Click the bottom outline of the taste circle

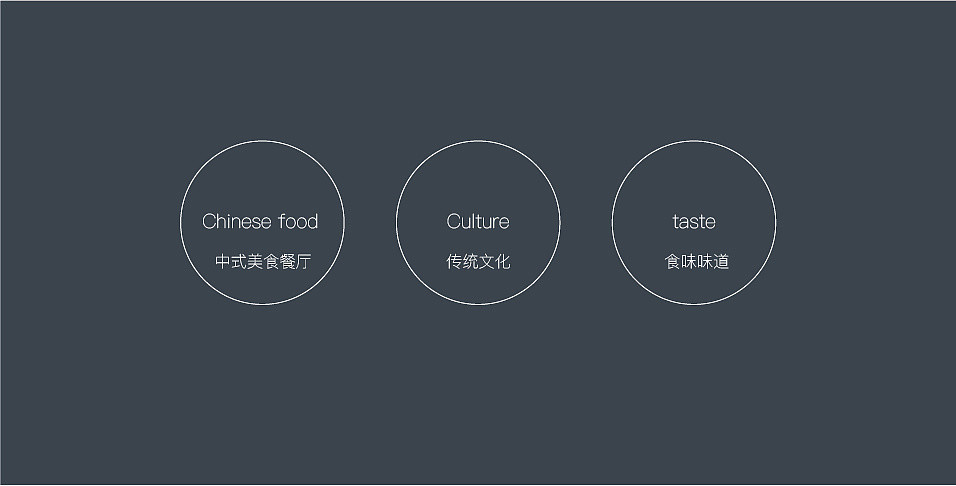click(694, 304)
